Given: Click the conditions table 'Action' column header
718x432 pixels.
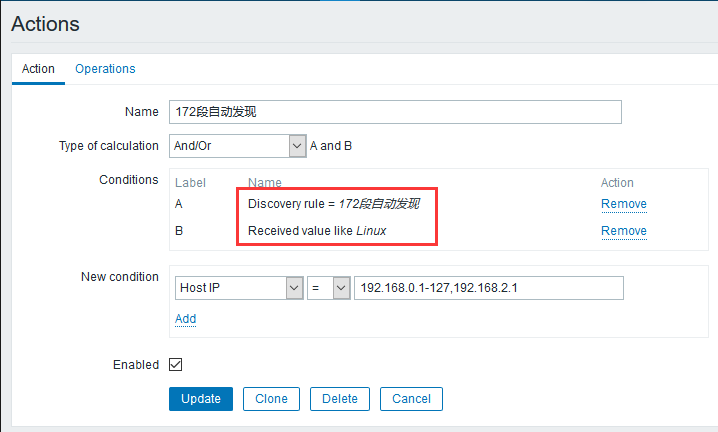Looking at the screenshot, I should pyautogui.click(x=617, y=183).
